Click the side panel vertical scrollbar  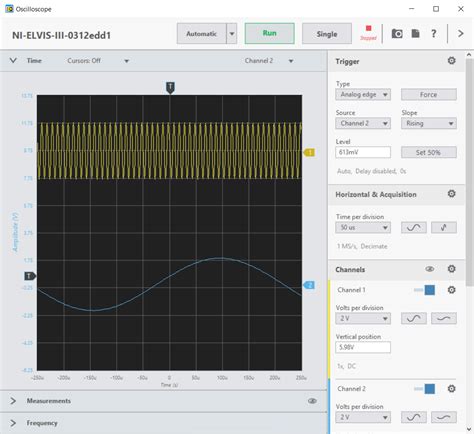pyautogui.click(x=469, y=173)
